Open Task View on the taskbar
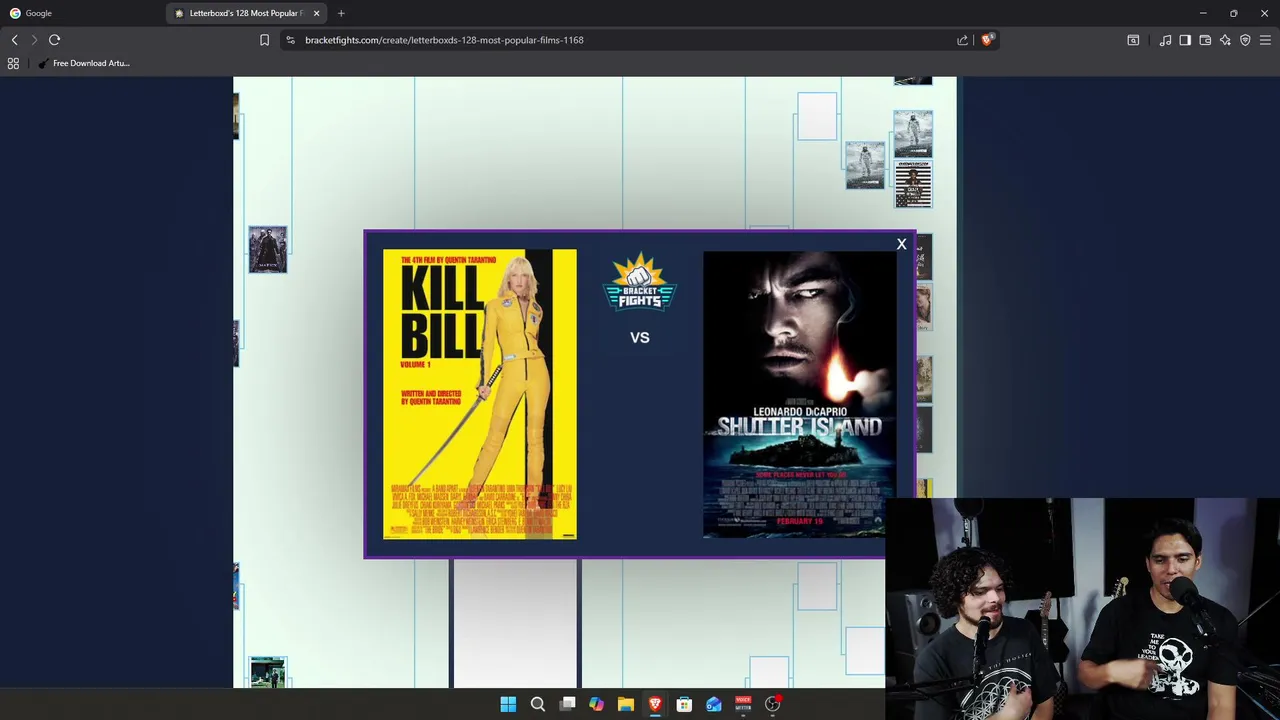 tap(567, 704)
